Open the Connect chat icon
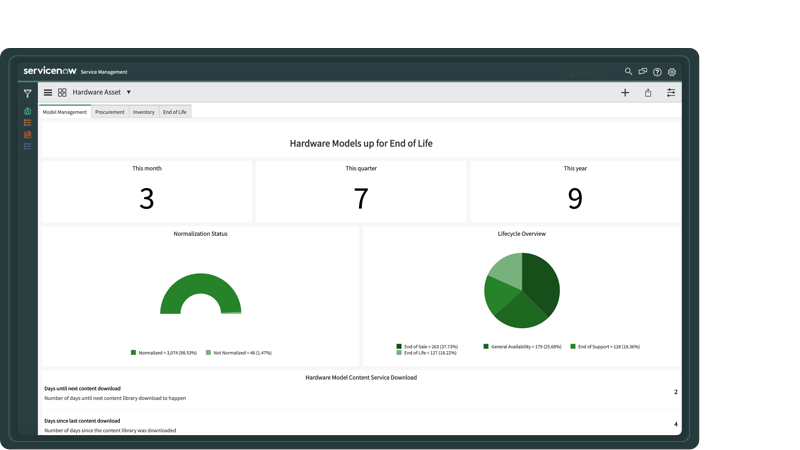This screenshot has width=800, height=450. [x=643, y=71]
